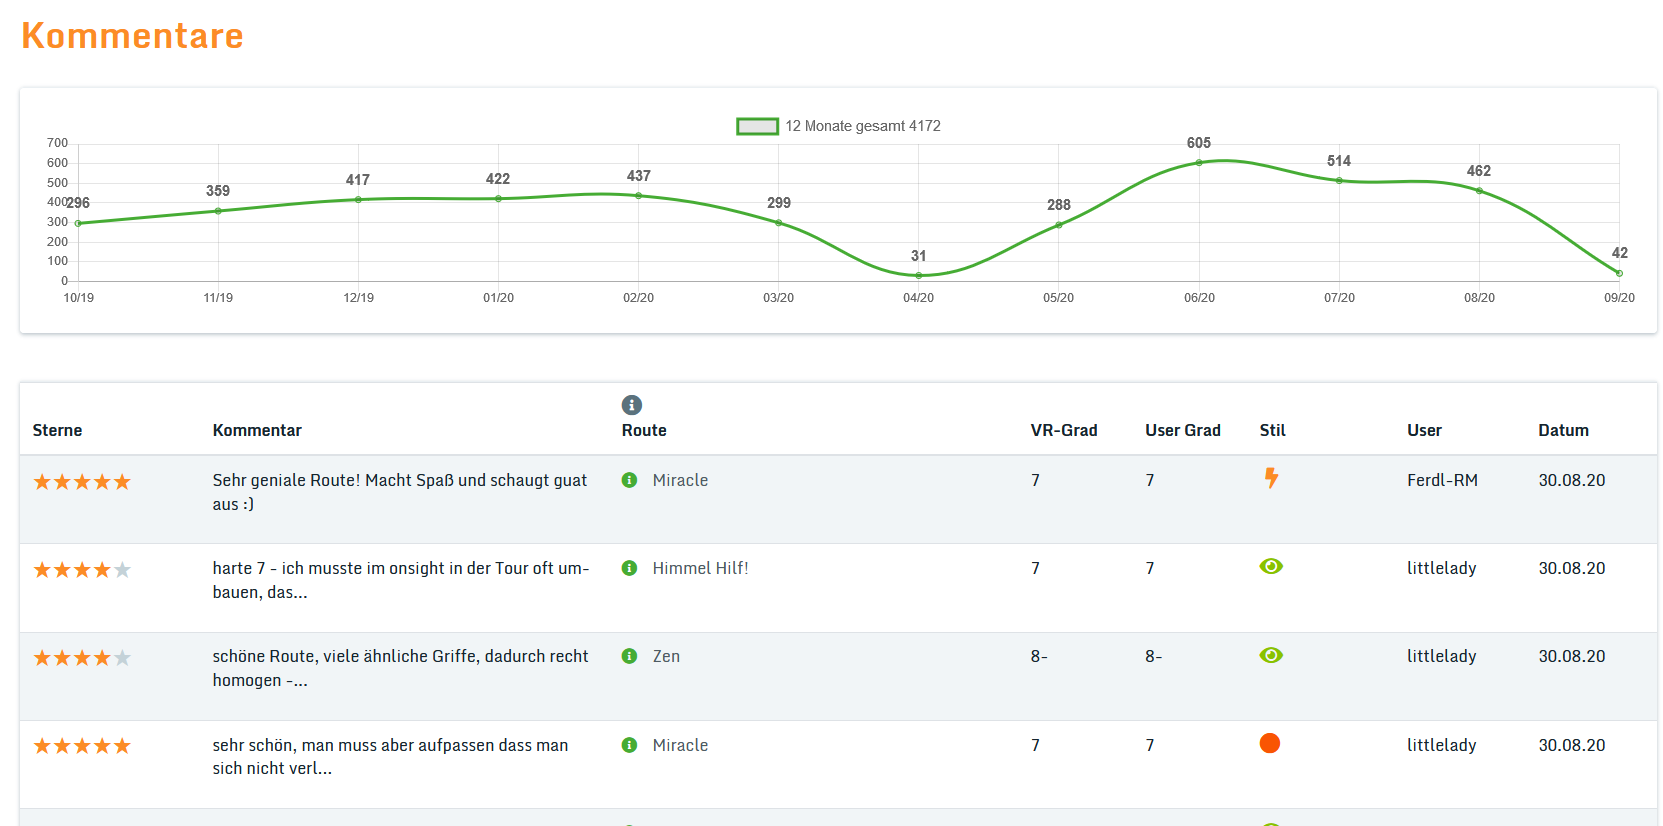The image size is (1663, 826).
Task: Select the 42 data point for 09/20
Action: pyautogui.click(x=1619, y=273)
